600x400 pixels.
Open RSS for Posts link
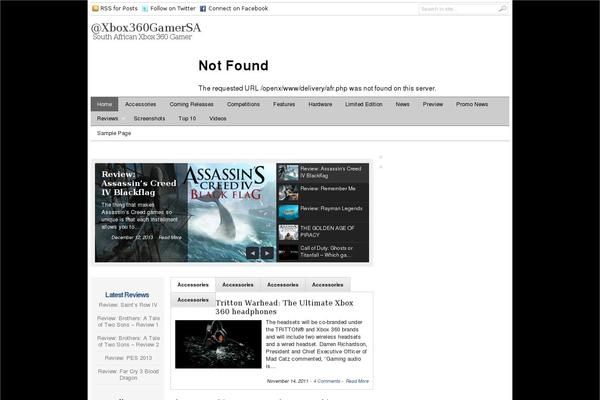click(x=119, y=8)
